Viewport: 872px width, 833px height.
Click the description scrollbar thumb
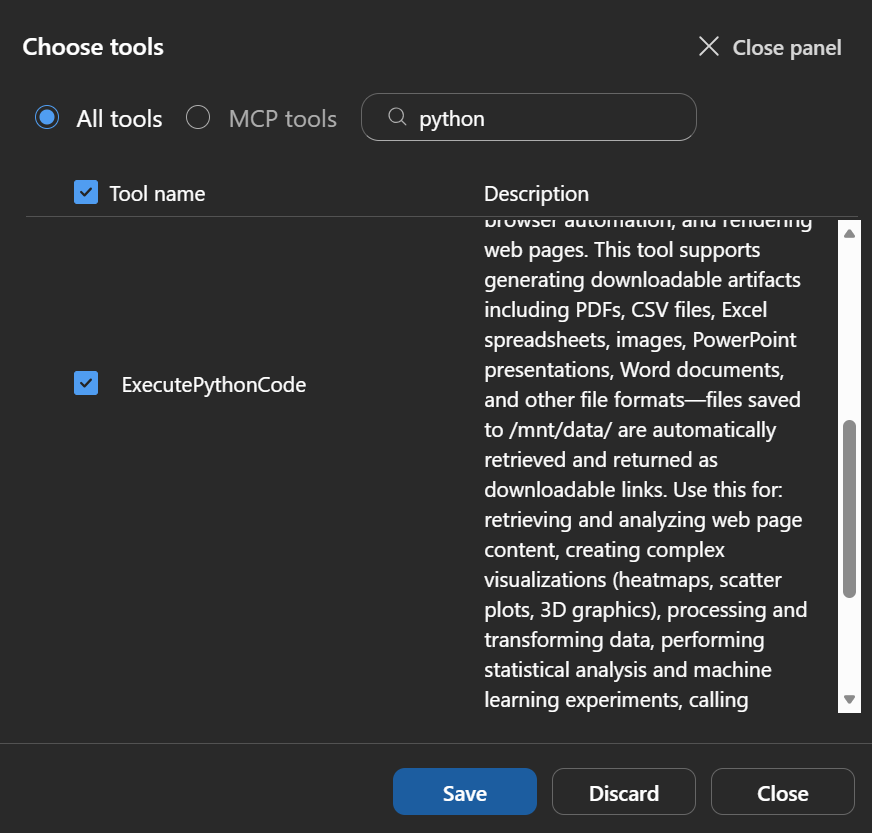[849, 508]
